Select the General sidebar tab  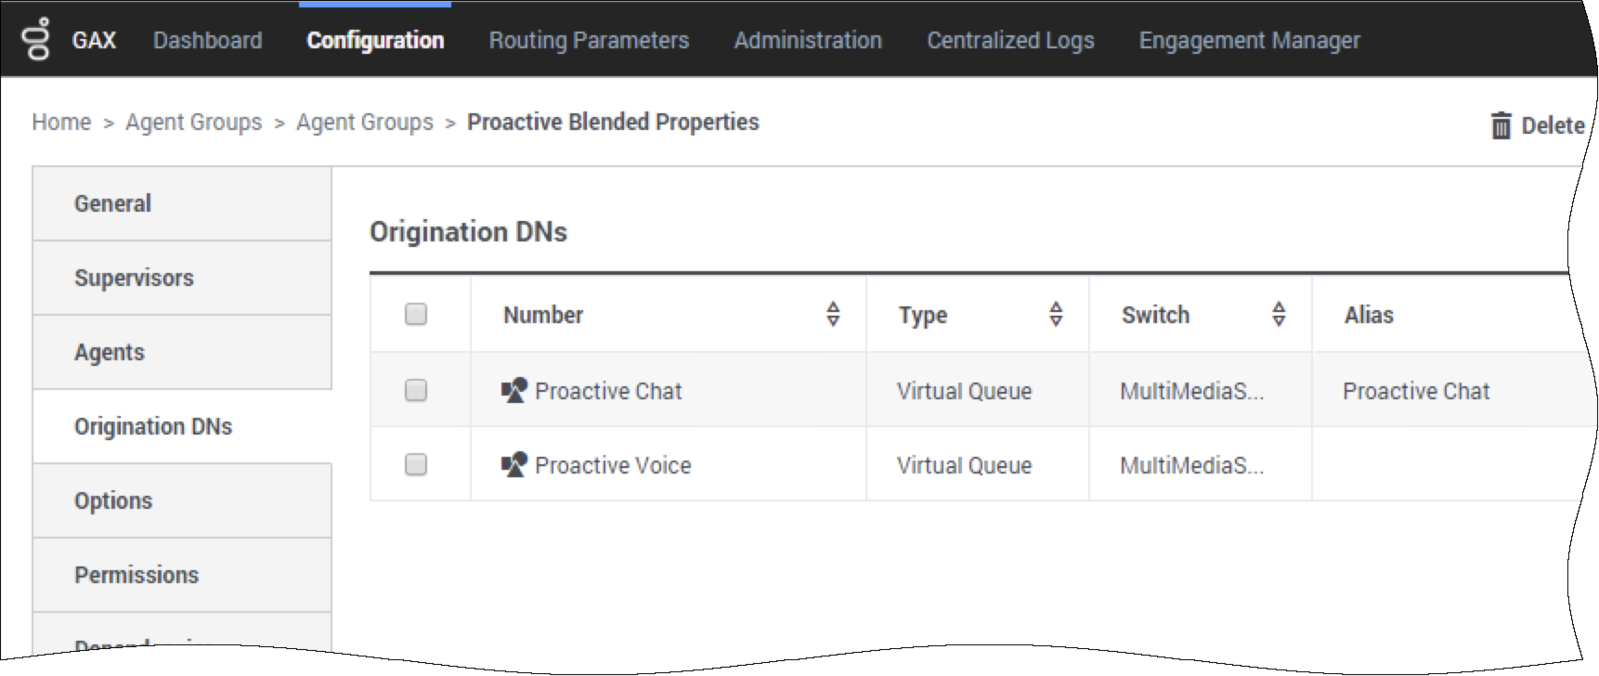tap(182, 204)
